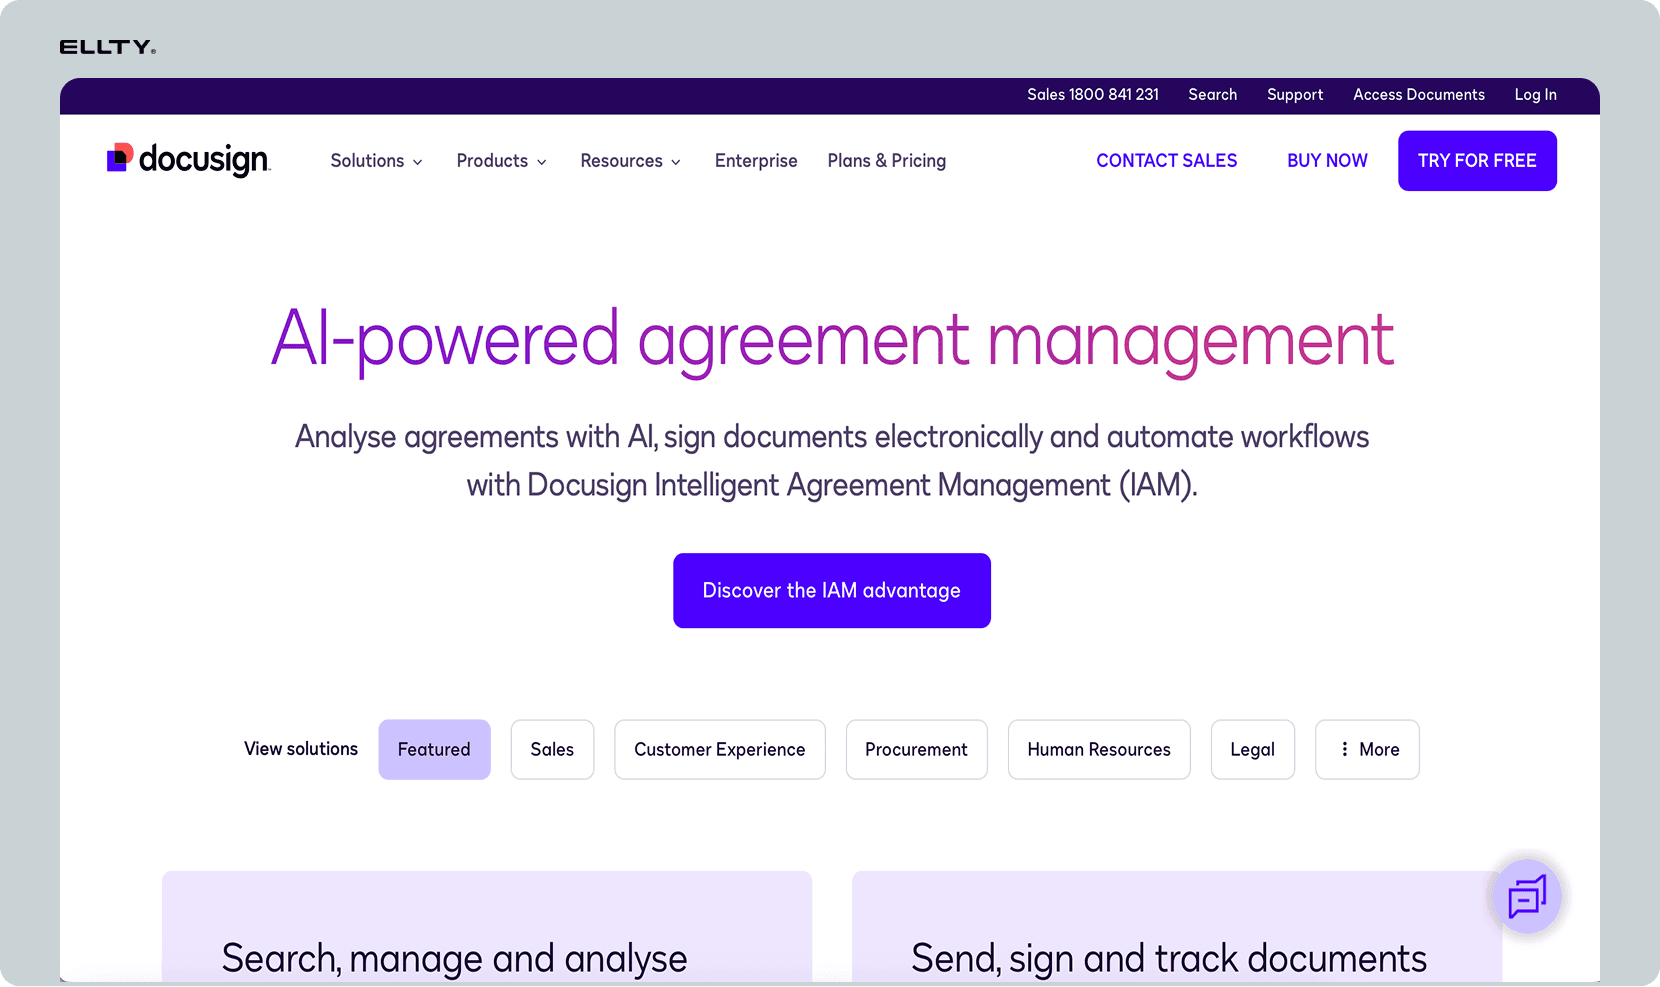Select the Legal tab
1660x987 pixels.
click(x=1252, y=749)
